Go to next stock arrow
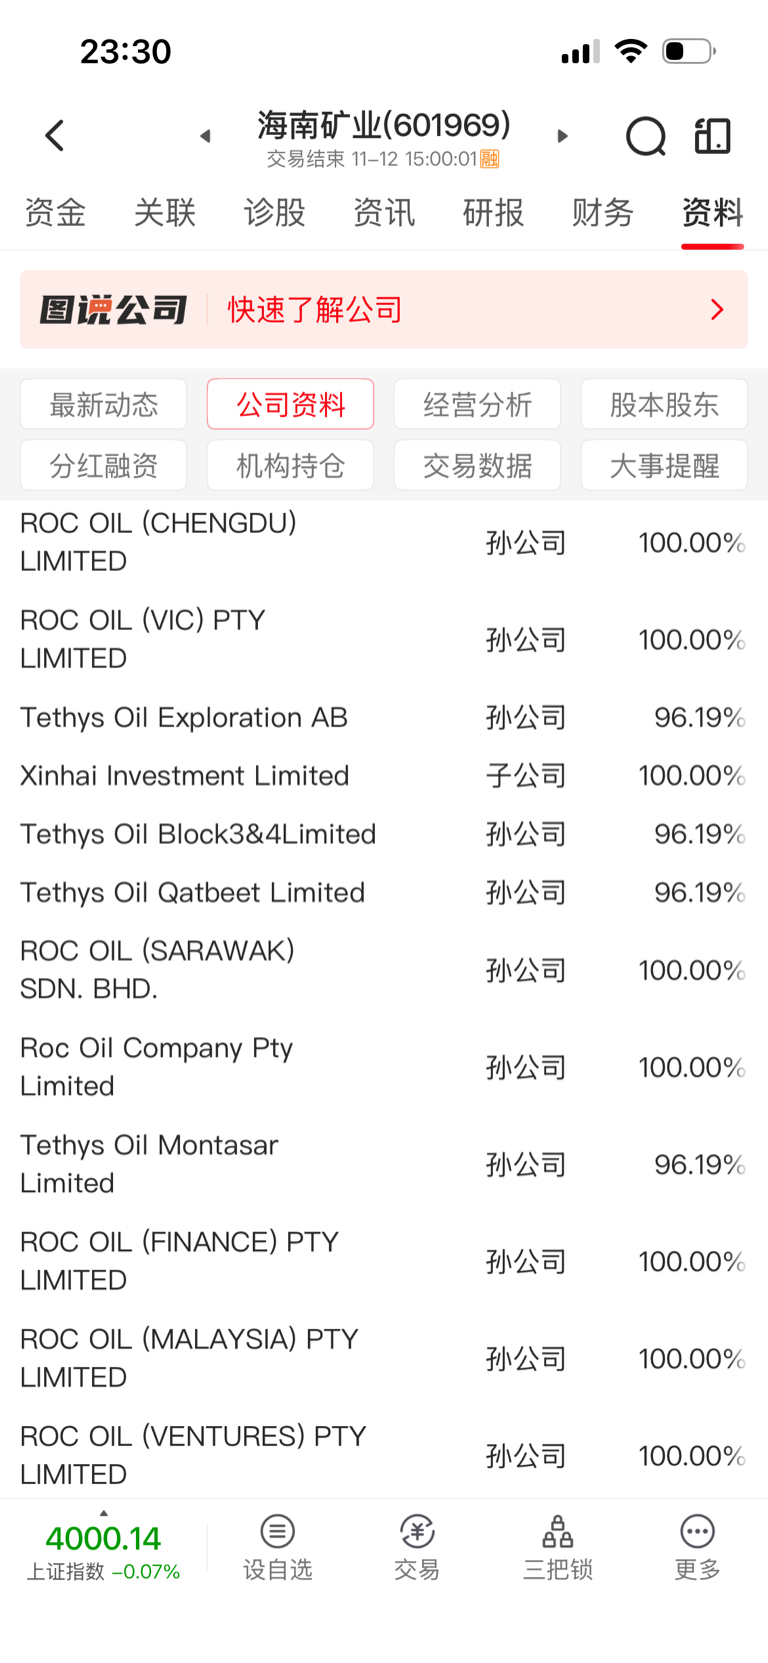The height and width of the screenshot is (1663, 768). coord(562,136)
